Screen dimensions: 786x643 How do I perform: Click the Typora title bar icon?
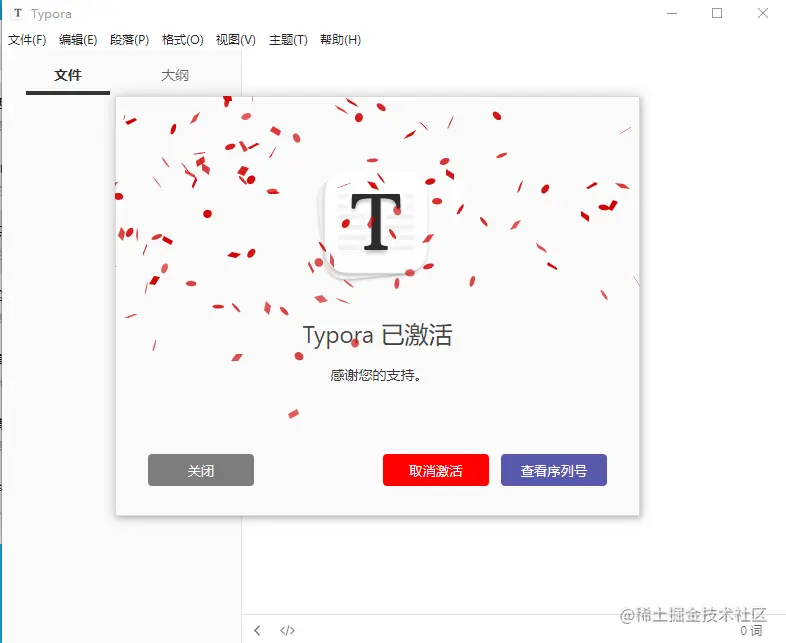(x=18, y=14)
